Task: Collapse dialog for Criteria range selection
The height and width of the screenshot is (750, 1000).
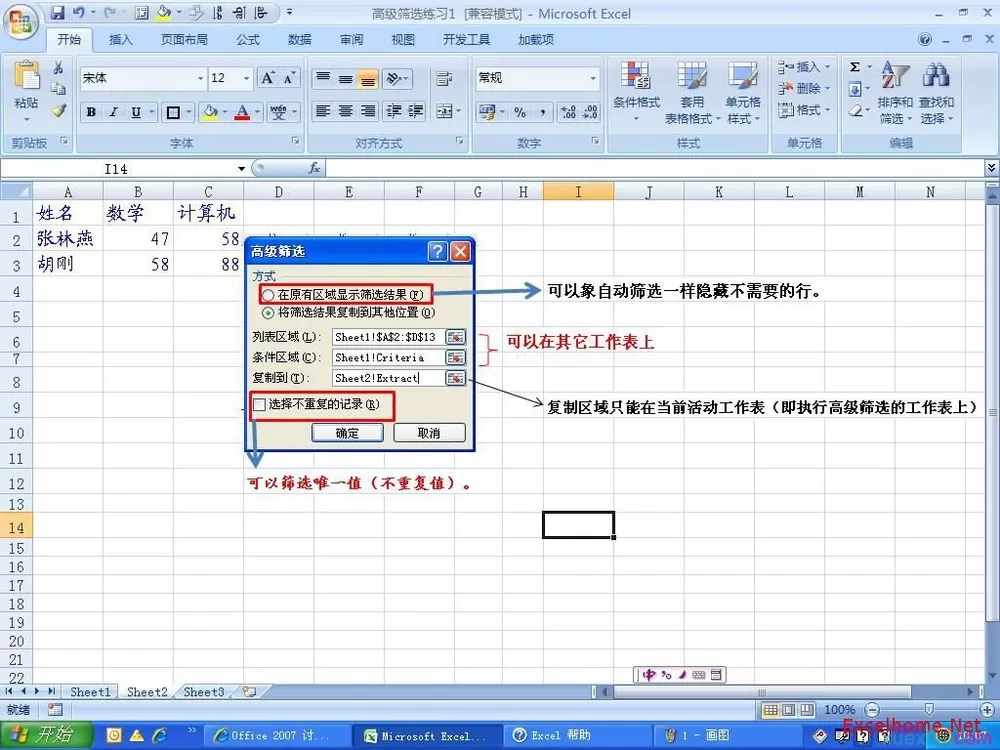Action: coord(455,357)
